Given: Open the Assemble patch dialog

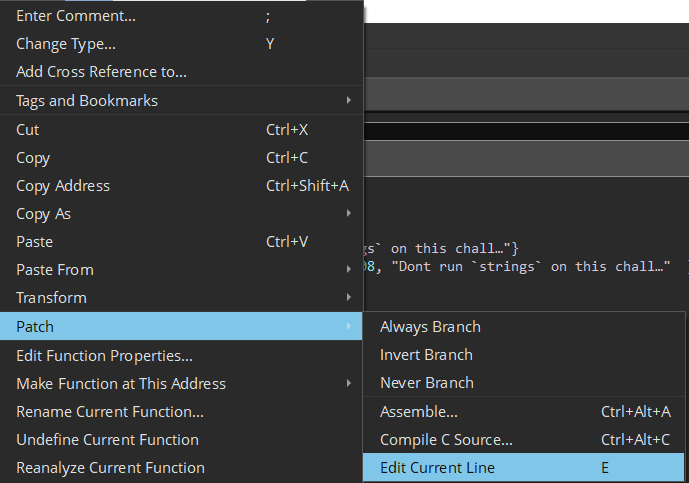Looking at the screenshot, I should pos(419,412).
